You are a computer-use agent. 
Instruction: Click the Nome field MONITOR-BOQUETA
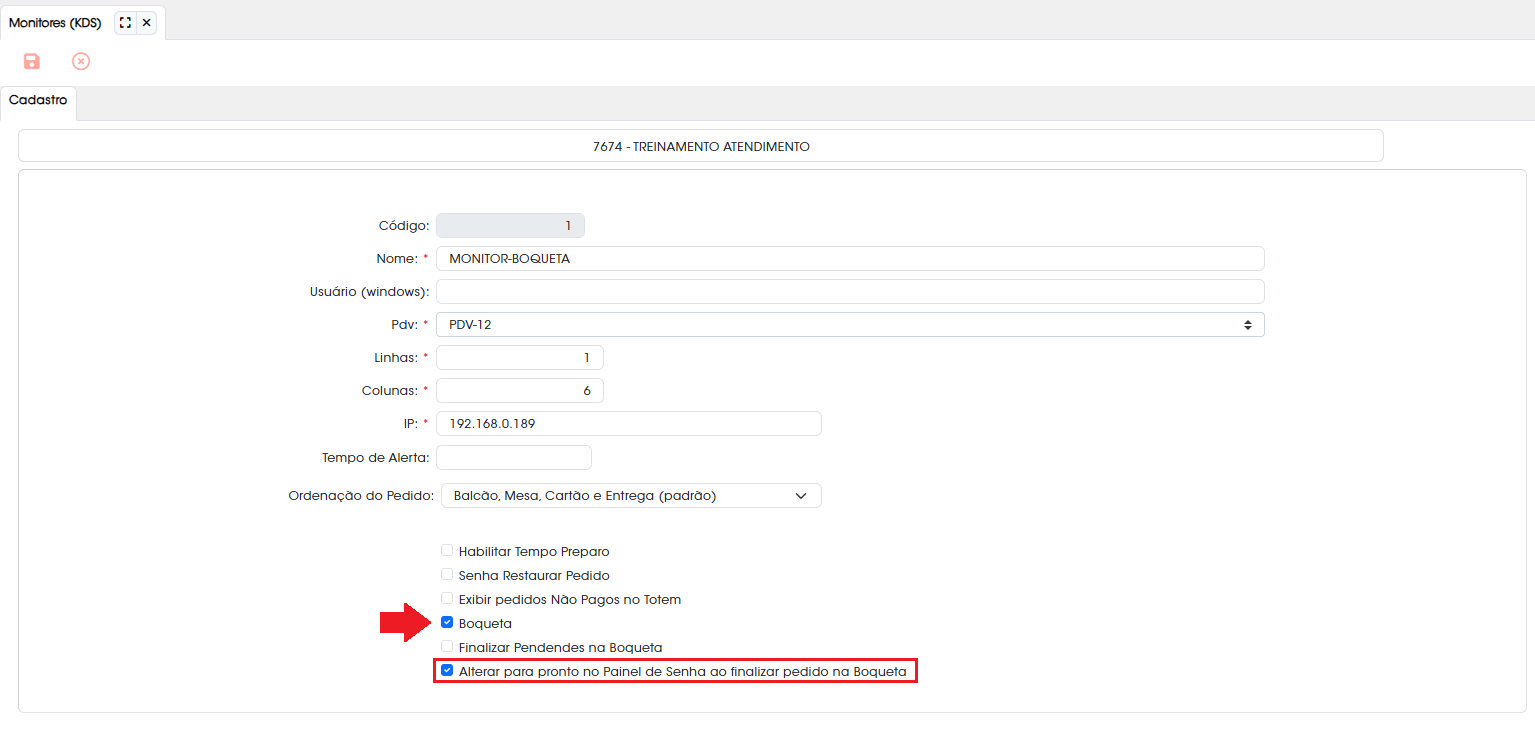(850, 258)
